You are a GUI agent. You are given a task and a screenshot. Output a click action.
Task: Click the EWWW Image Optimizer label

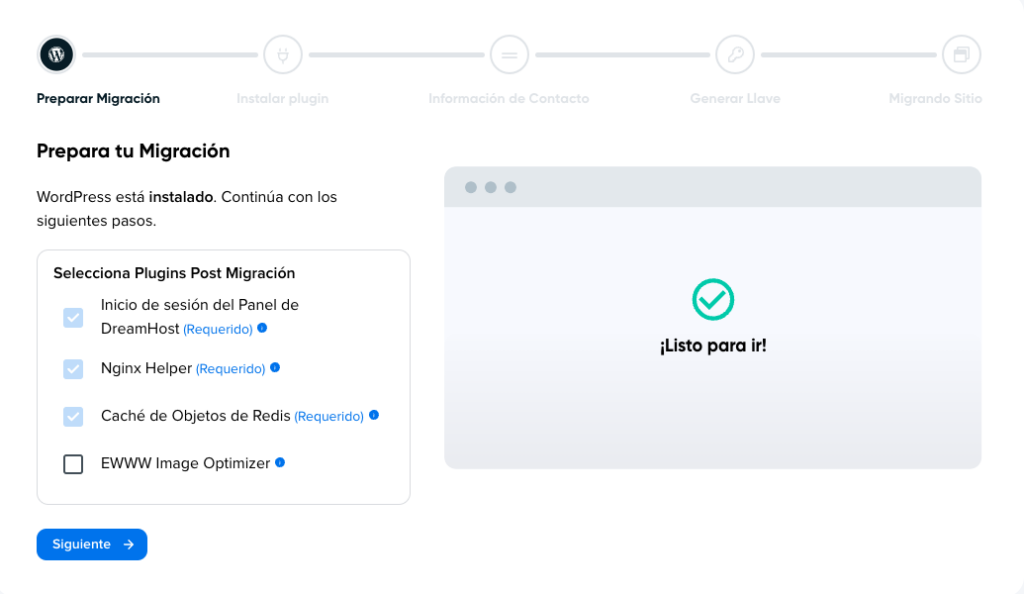[185, 463]
